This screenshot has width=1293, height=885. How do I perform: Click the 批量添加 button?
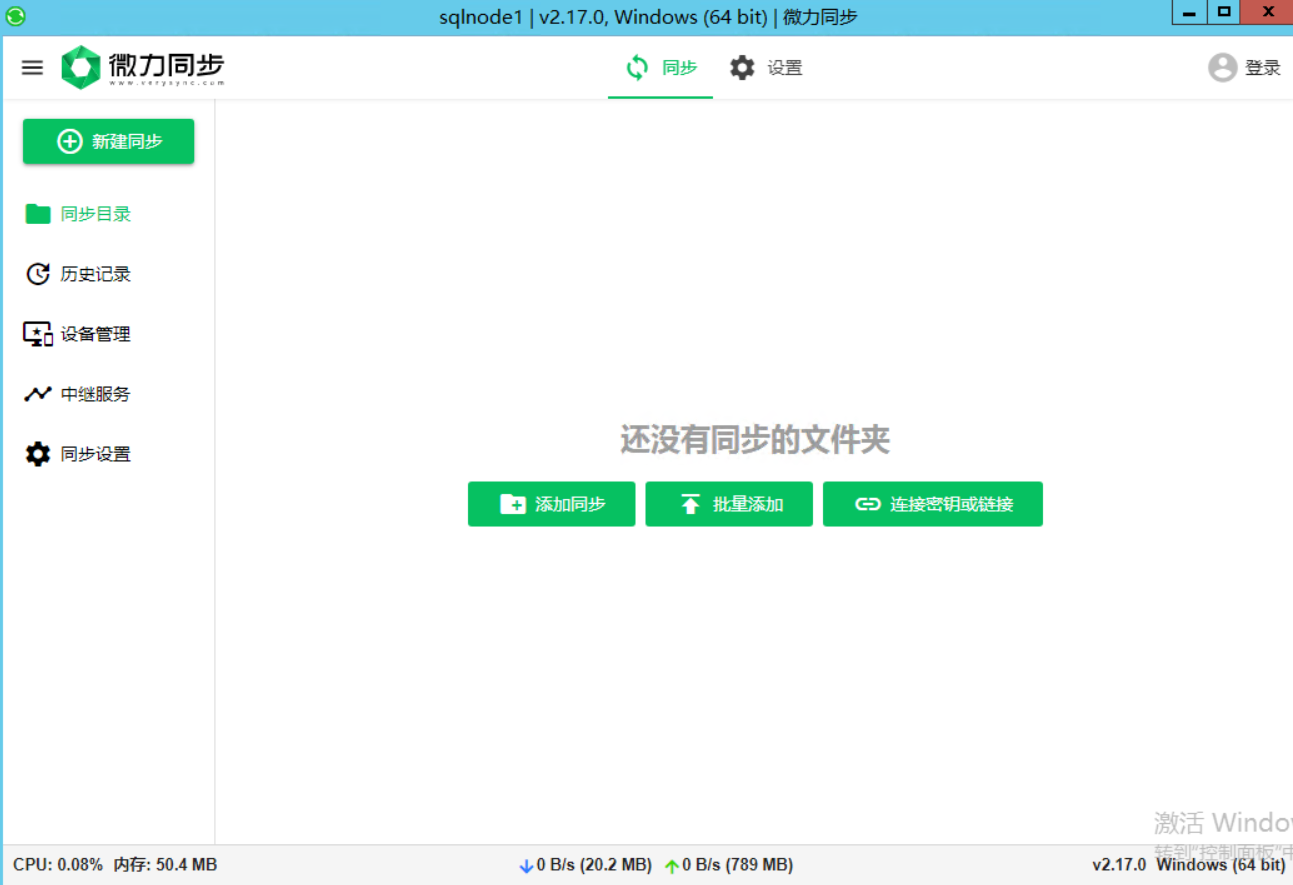(x=729, y=504)
